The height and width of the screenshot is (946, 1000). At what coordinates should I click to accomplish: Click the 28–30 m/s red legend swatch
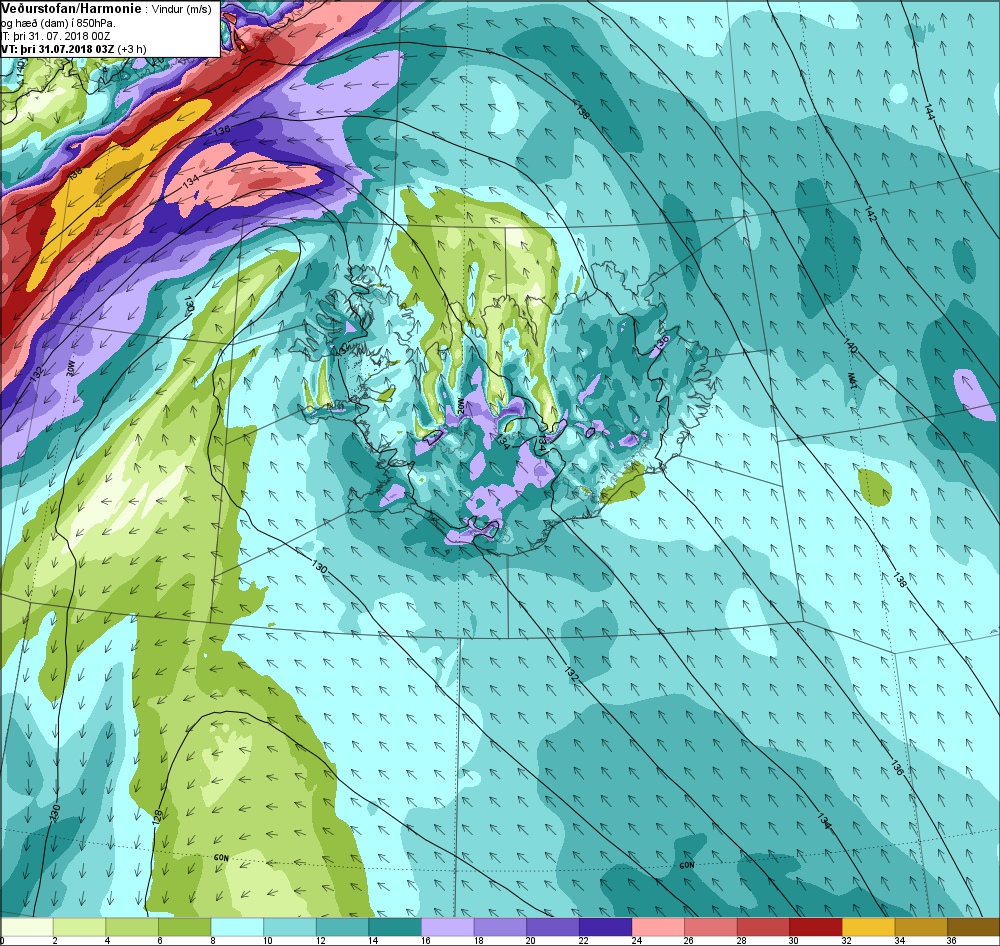coord(763,926)
